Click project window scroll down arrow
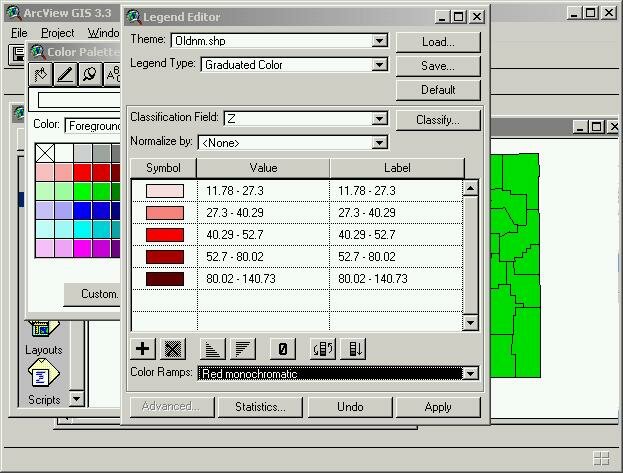 (x=76, y=399)
